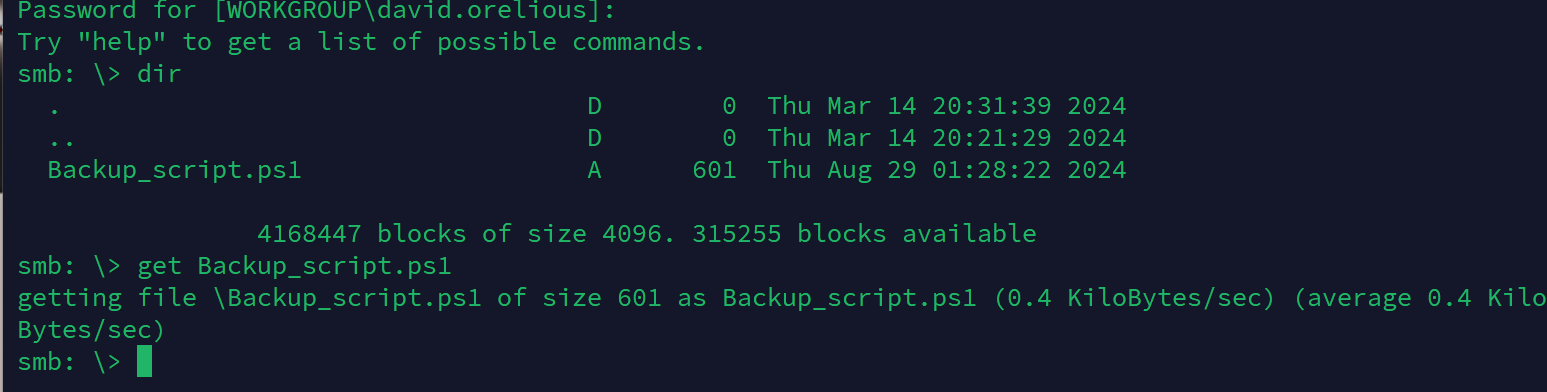This screenshot has width=1547, height=392.
Task: Click the green terminal cursor block
Action: click(x=144, y=361)
